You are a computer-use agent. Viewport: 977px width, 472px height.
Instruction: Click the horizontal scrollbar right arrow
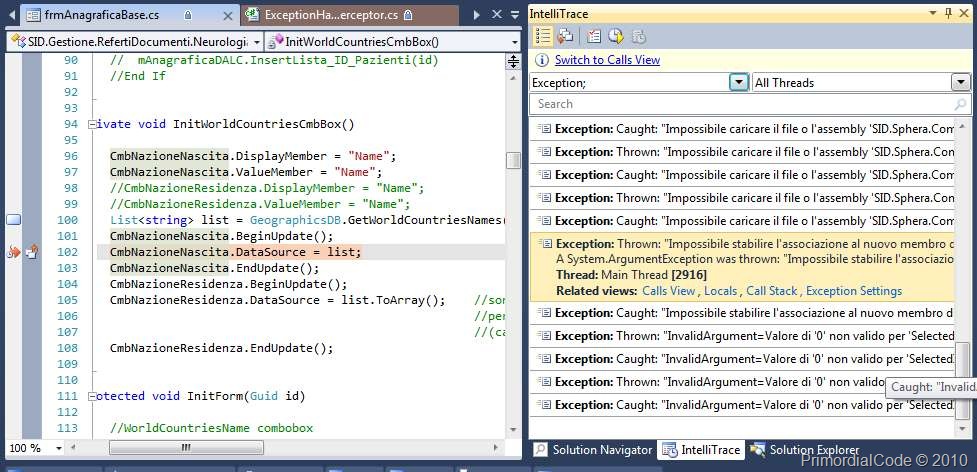(x=496, y=448)
